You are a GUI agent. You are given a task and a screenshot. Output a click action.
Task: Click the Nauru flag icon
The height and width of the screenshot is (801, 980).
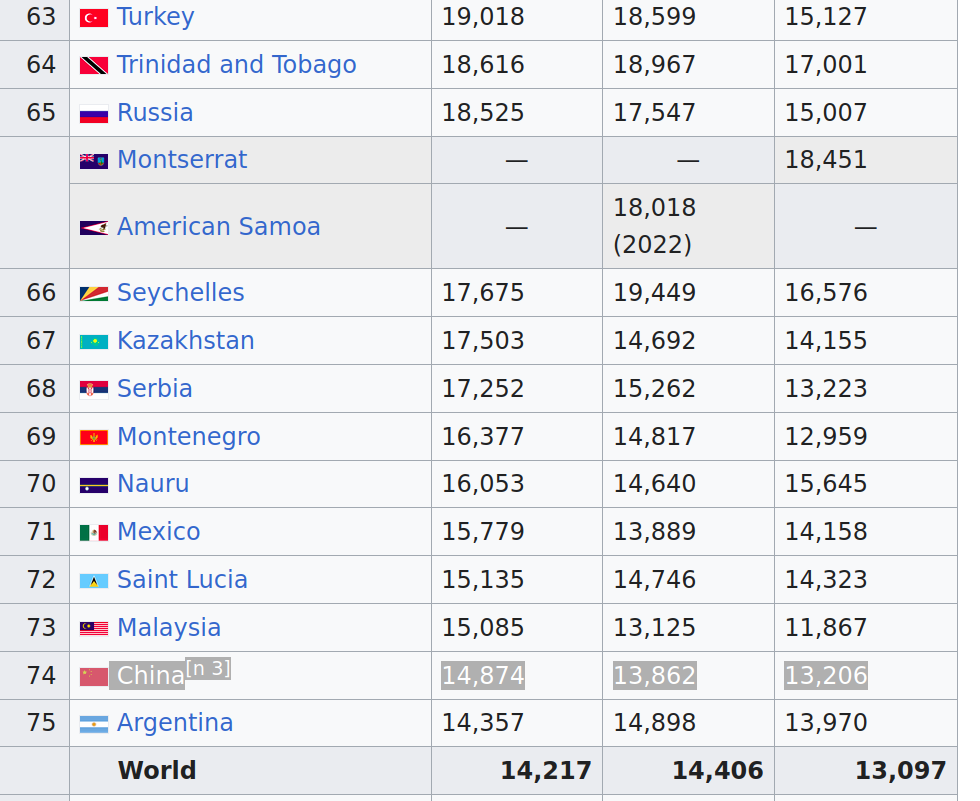coord(94,485)
